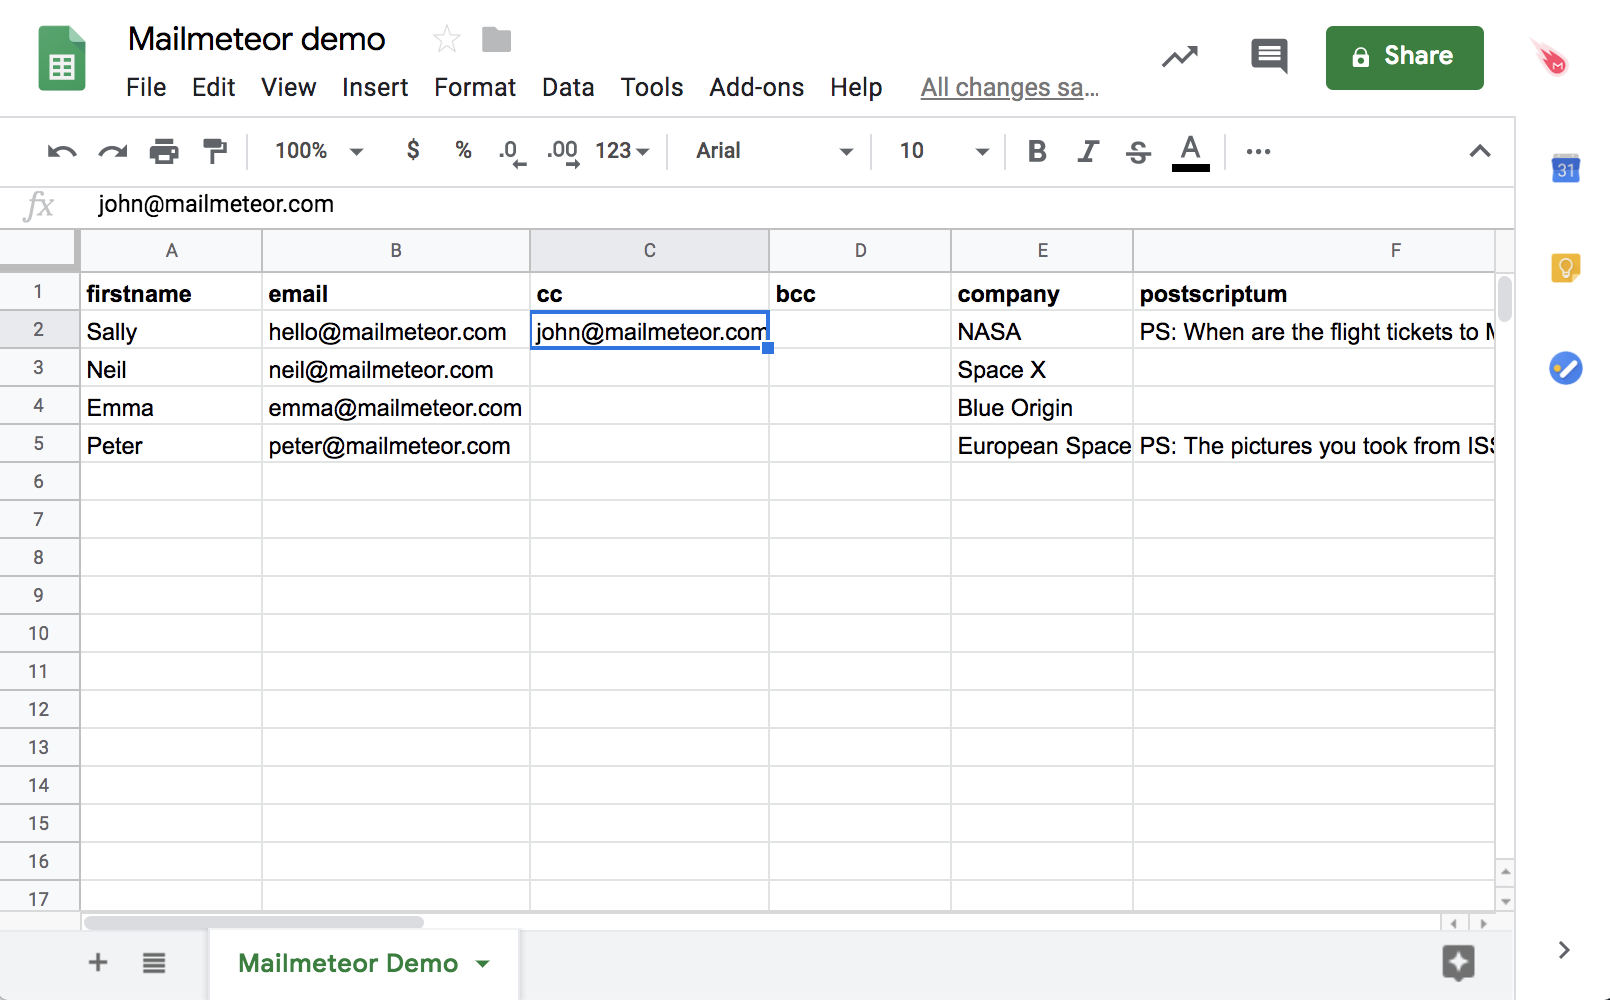Screen dimensions: 1610x1000
Task: Select the postscriptum header cell
Action: pos(1313,293)
